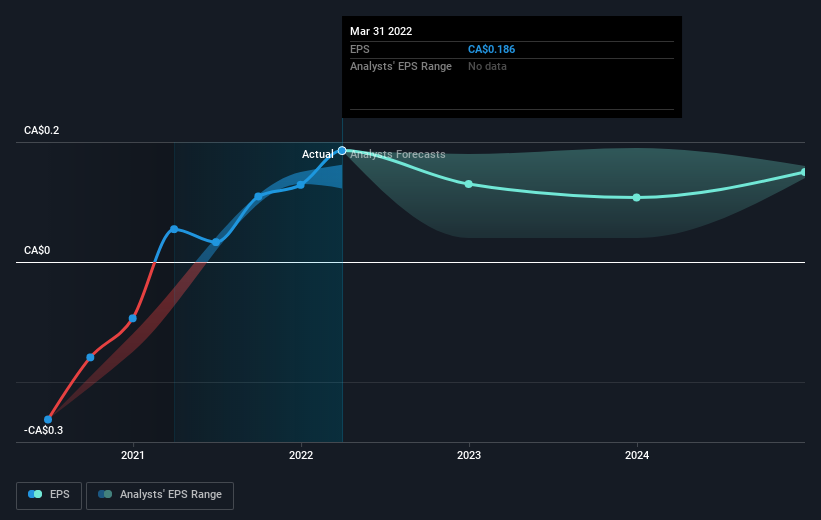Image resolution: width=821 pixels, height=520 pixels.
Task: Select the 2023 forecast EPS data point
Action: 469,184
